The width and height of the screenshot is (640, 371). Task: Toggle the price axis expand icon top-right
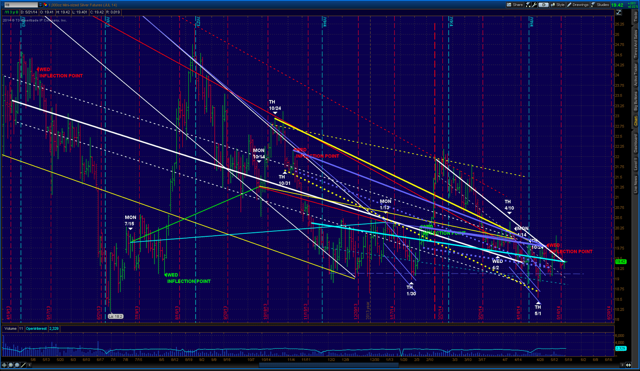[619, 12]
